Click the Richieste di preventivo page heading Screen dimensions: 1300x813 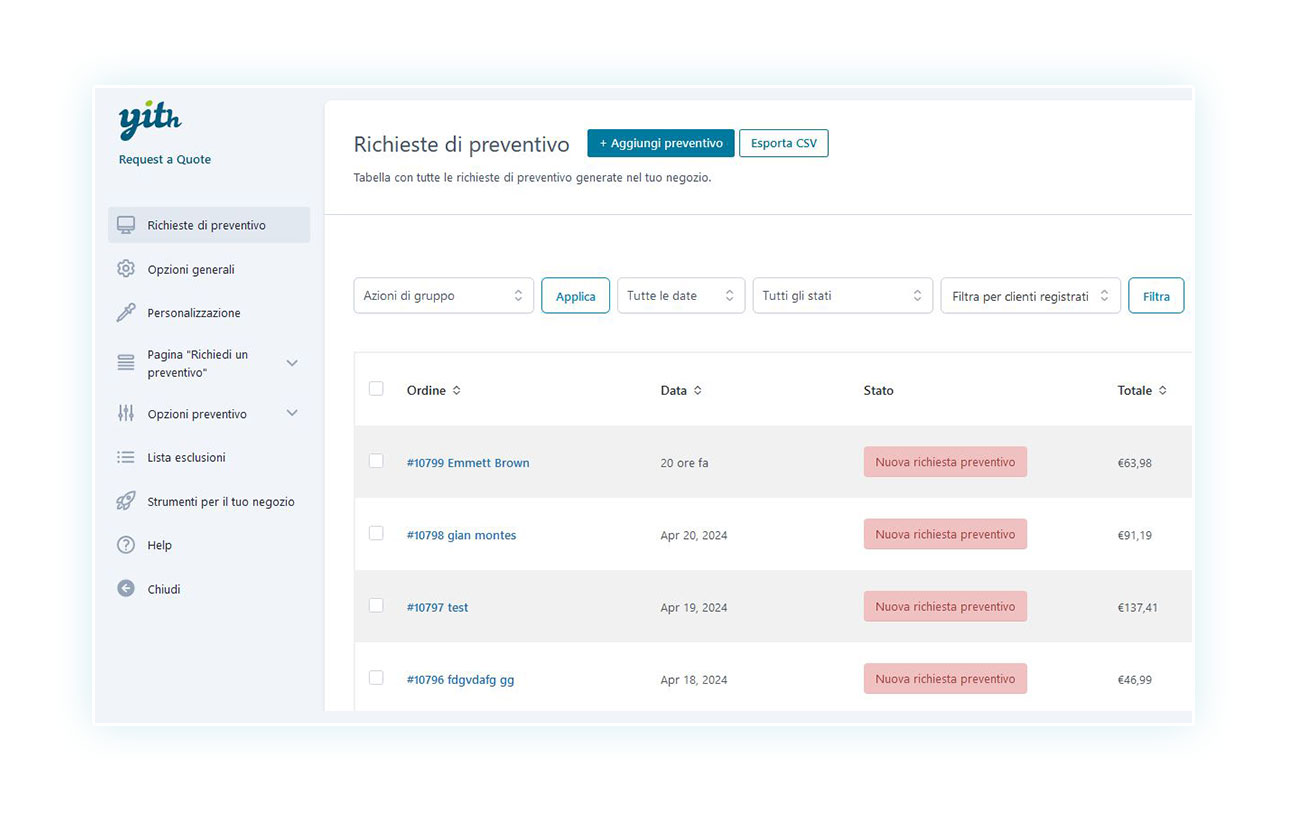coord(461,144)
